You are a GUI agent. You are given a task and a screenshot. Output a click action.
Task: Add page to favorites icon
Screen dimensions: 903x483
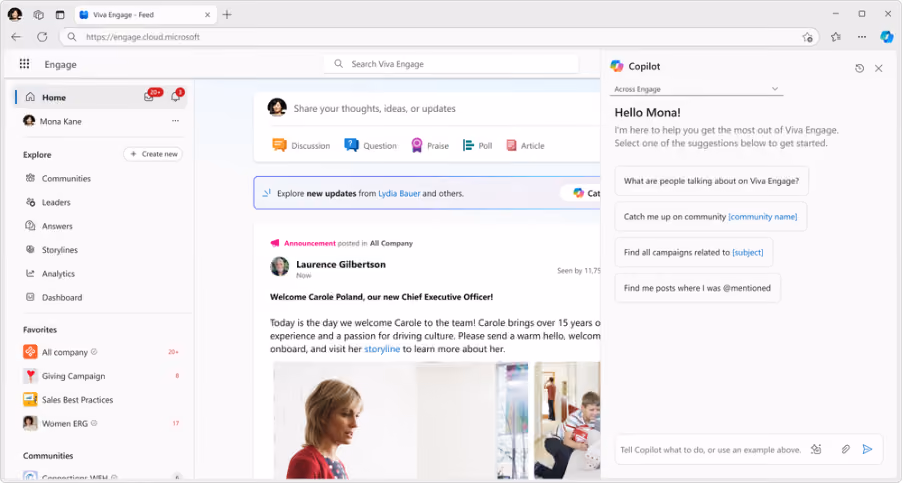click(x=807, y=37)
